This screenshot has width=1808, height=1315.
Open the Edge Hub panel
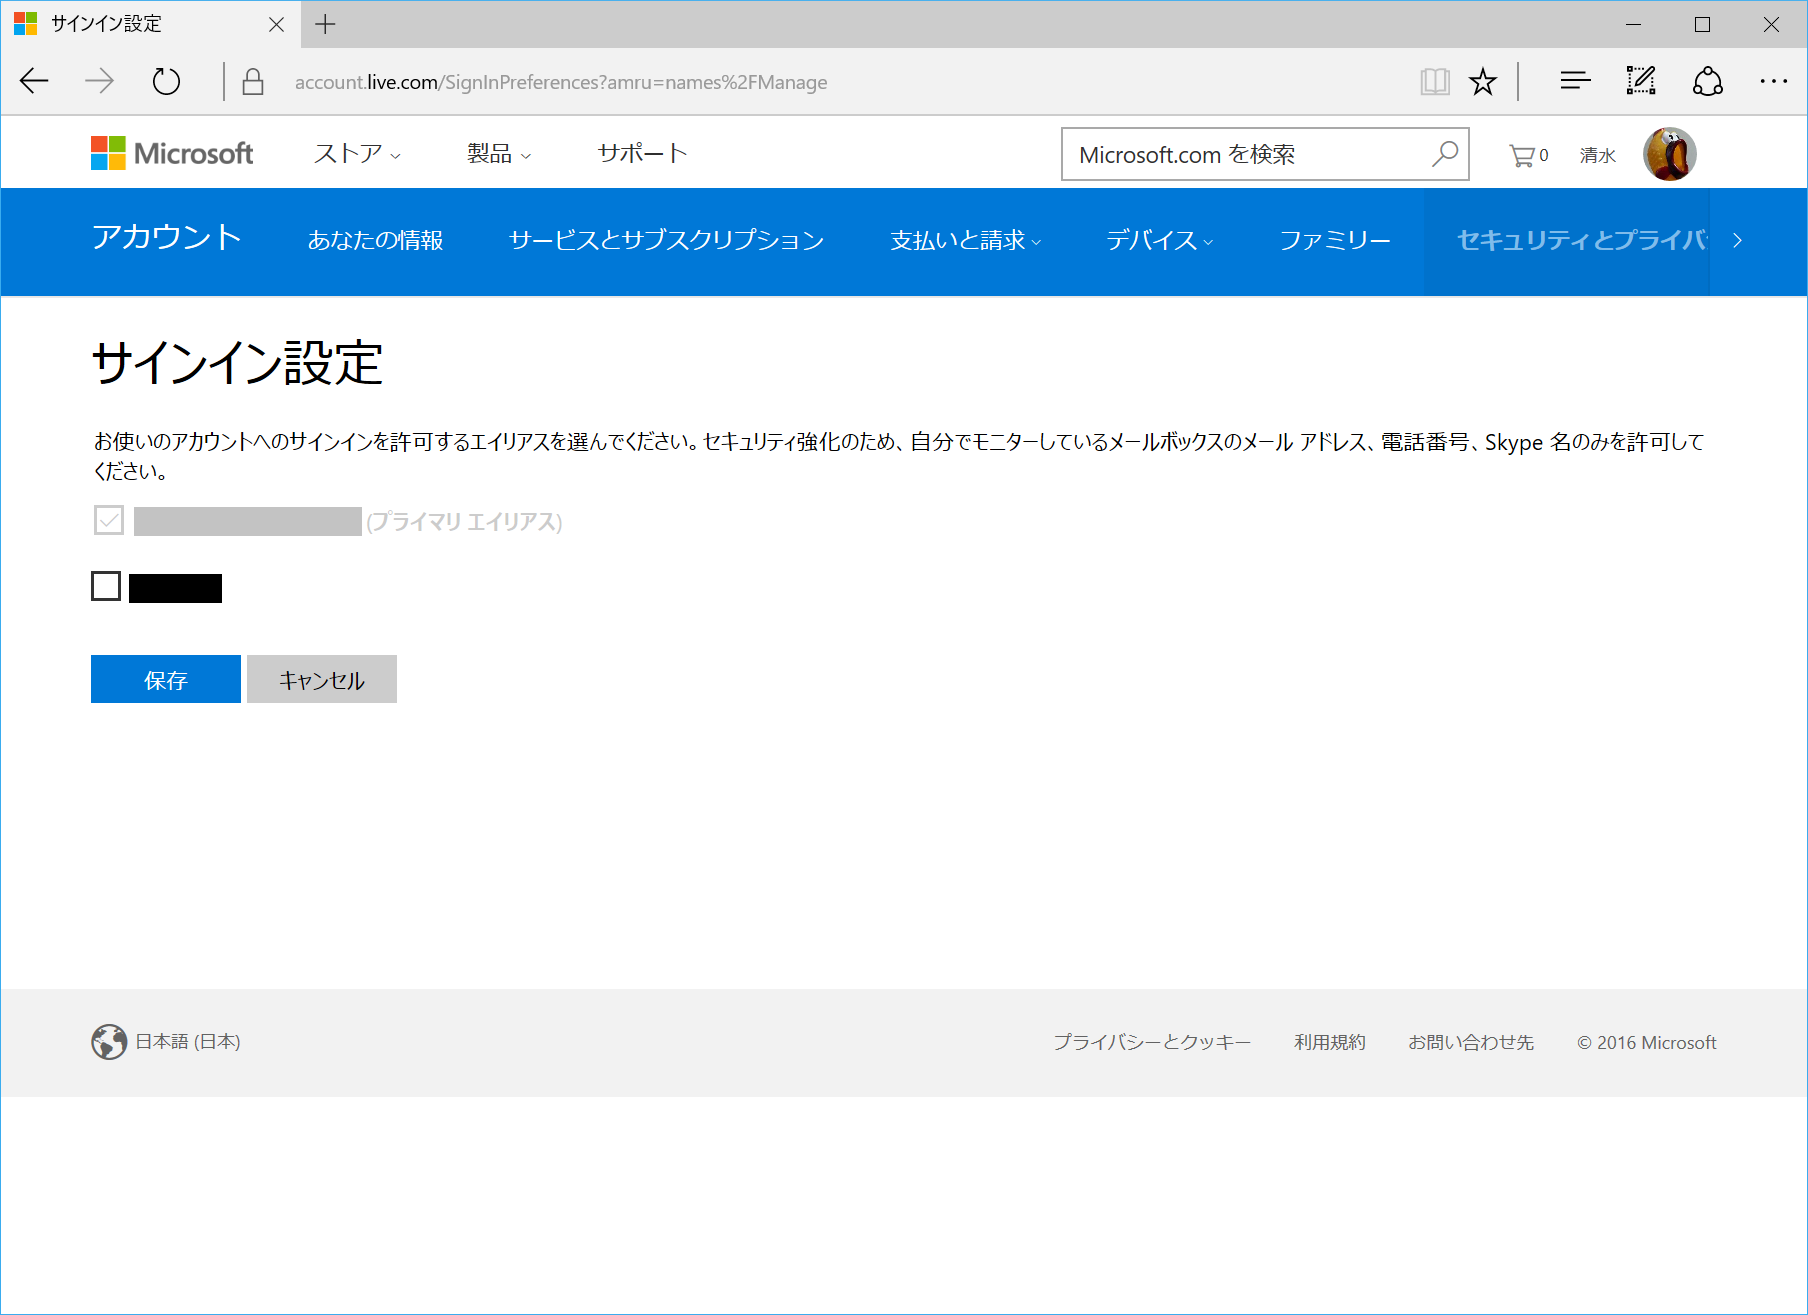pyautogui.click(x=1573, y=81)
